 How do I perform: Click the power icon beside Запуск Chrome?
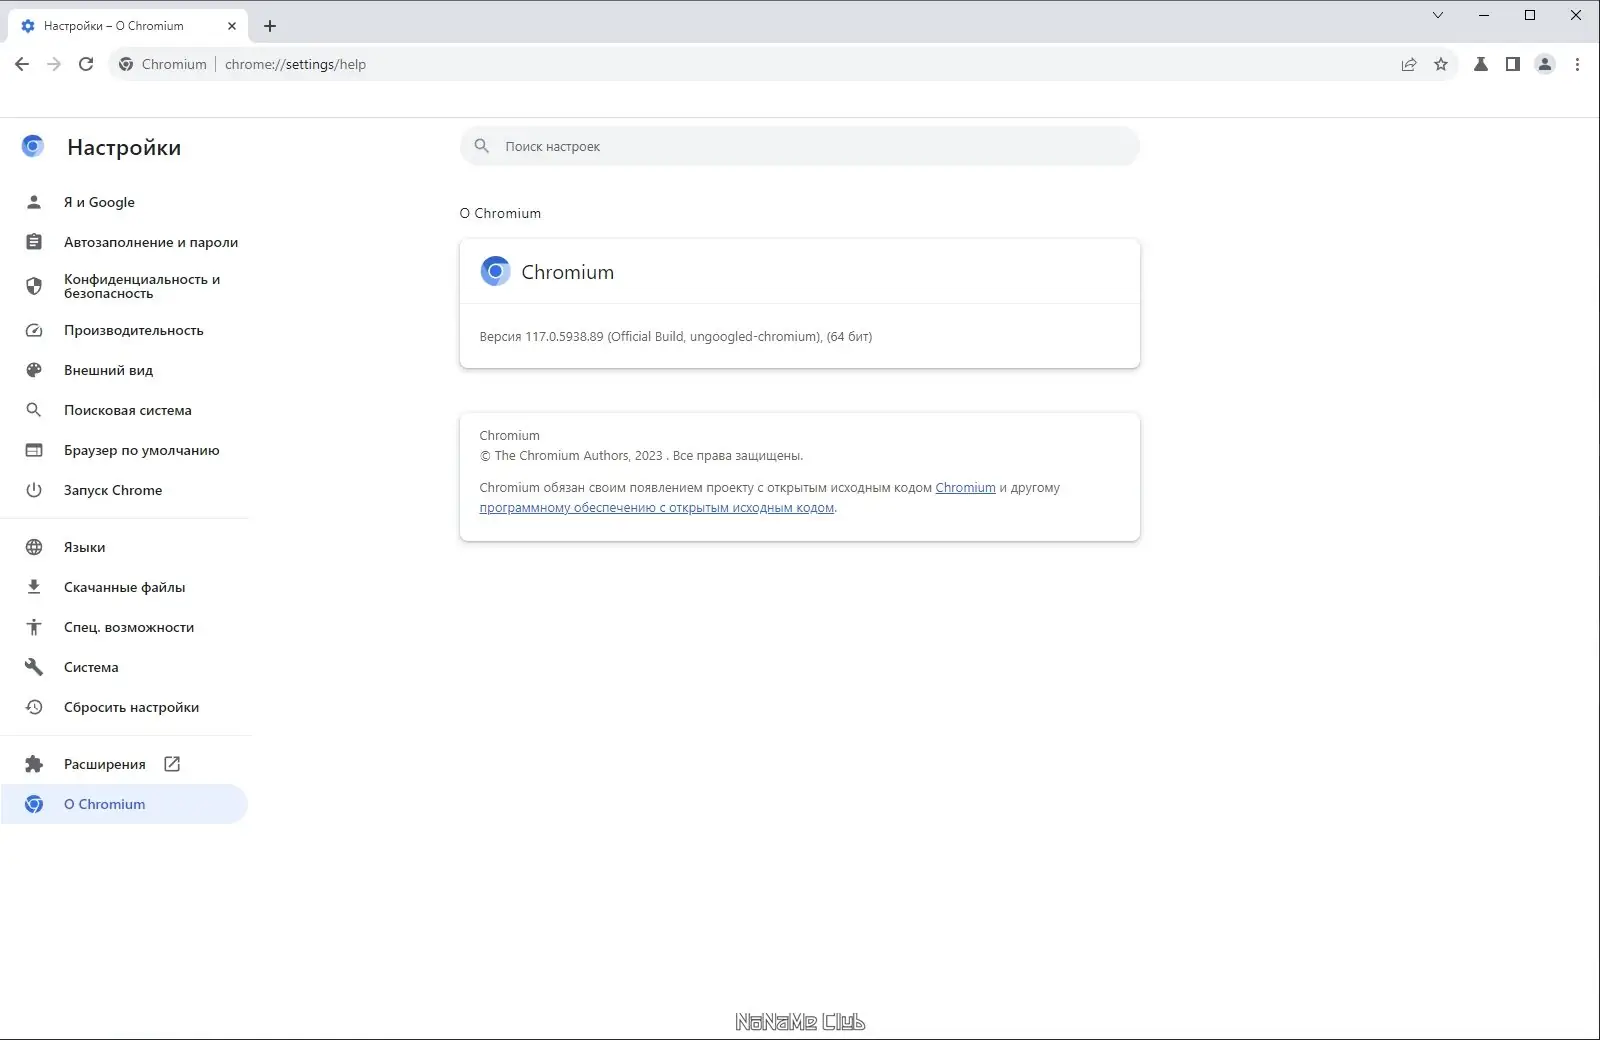(34, 490)
